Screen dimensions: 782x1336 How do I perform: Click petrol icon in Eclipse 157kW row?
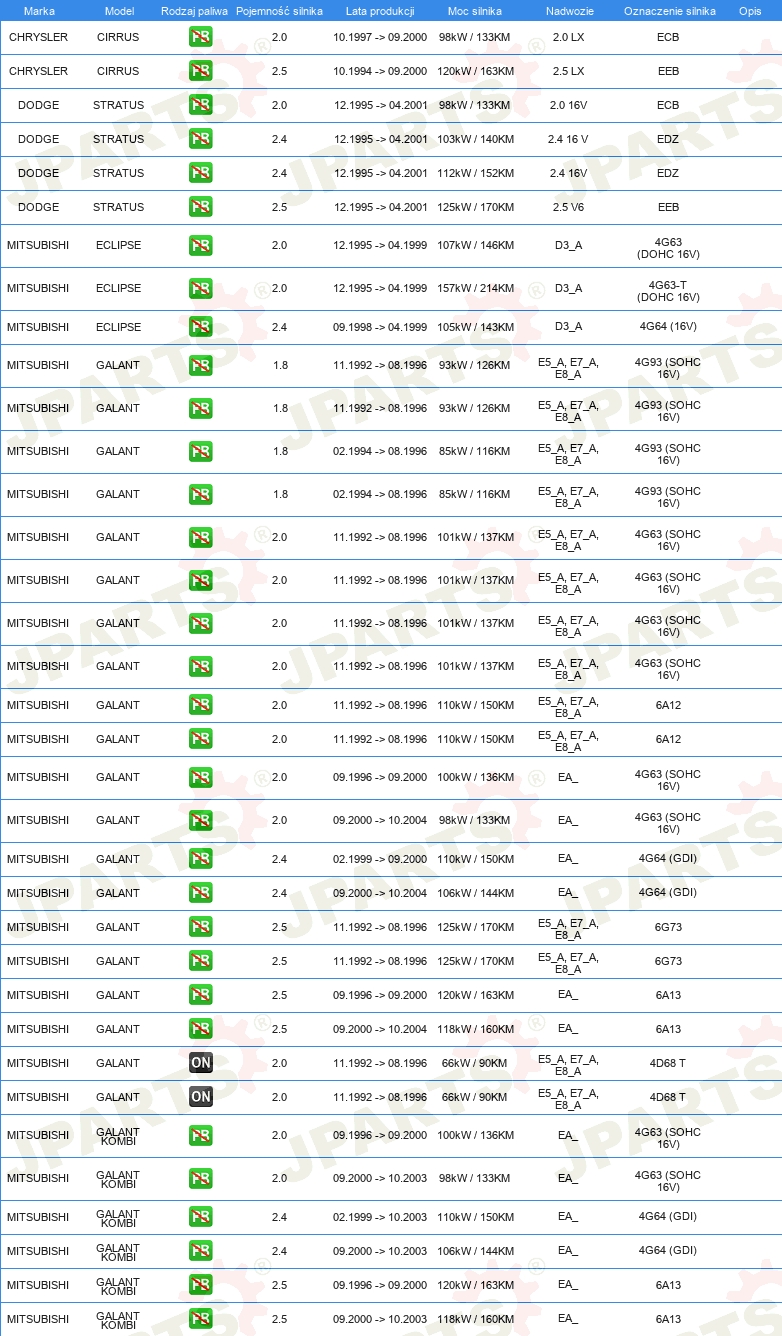(x=201, y=288)
